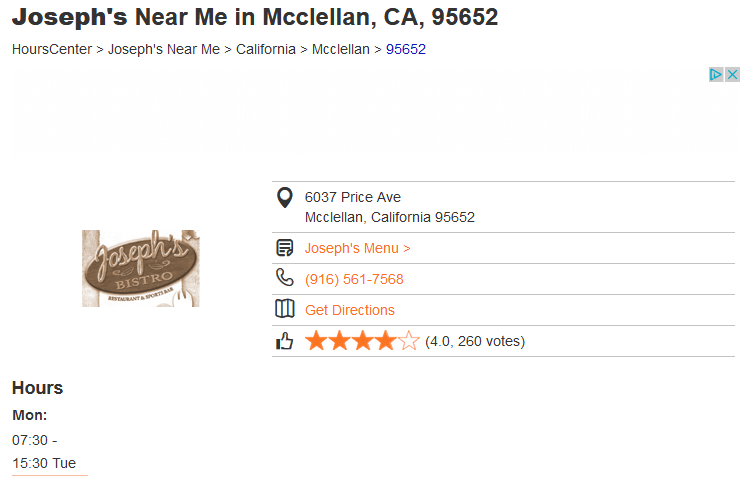This screenshot has height=485, width=751.
Task: Rate five stars via empty star
Action: [x=409, y=340]
